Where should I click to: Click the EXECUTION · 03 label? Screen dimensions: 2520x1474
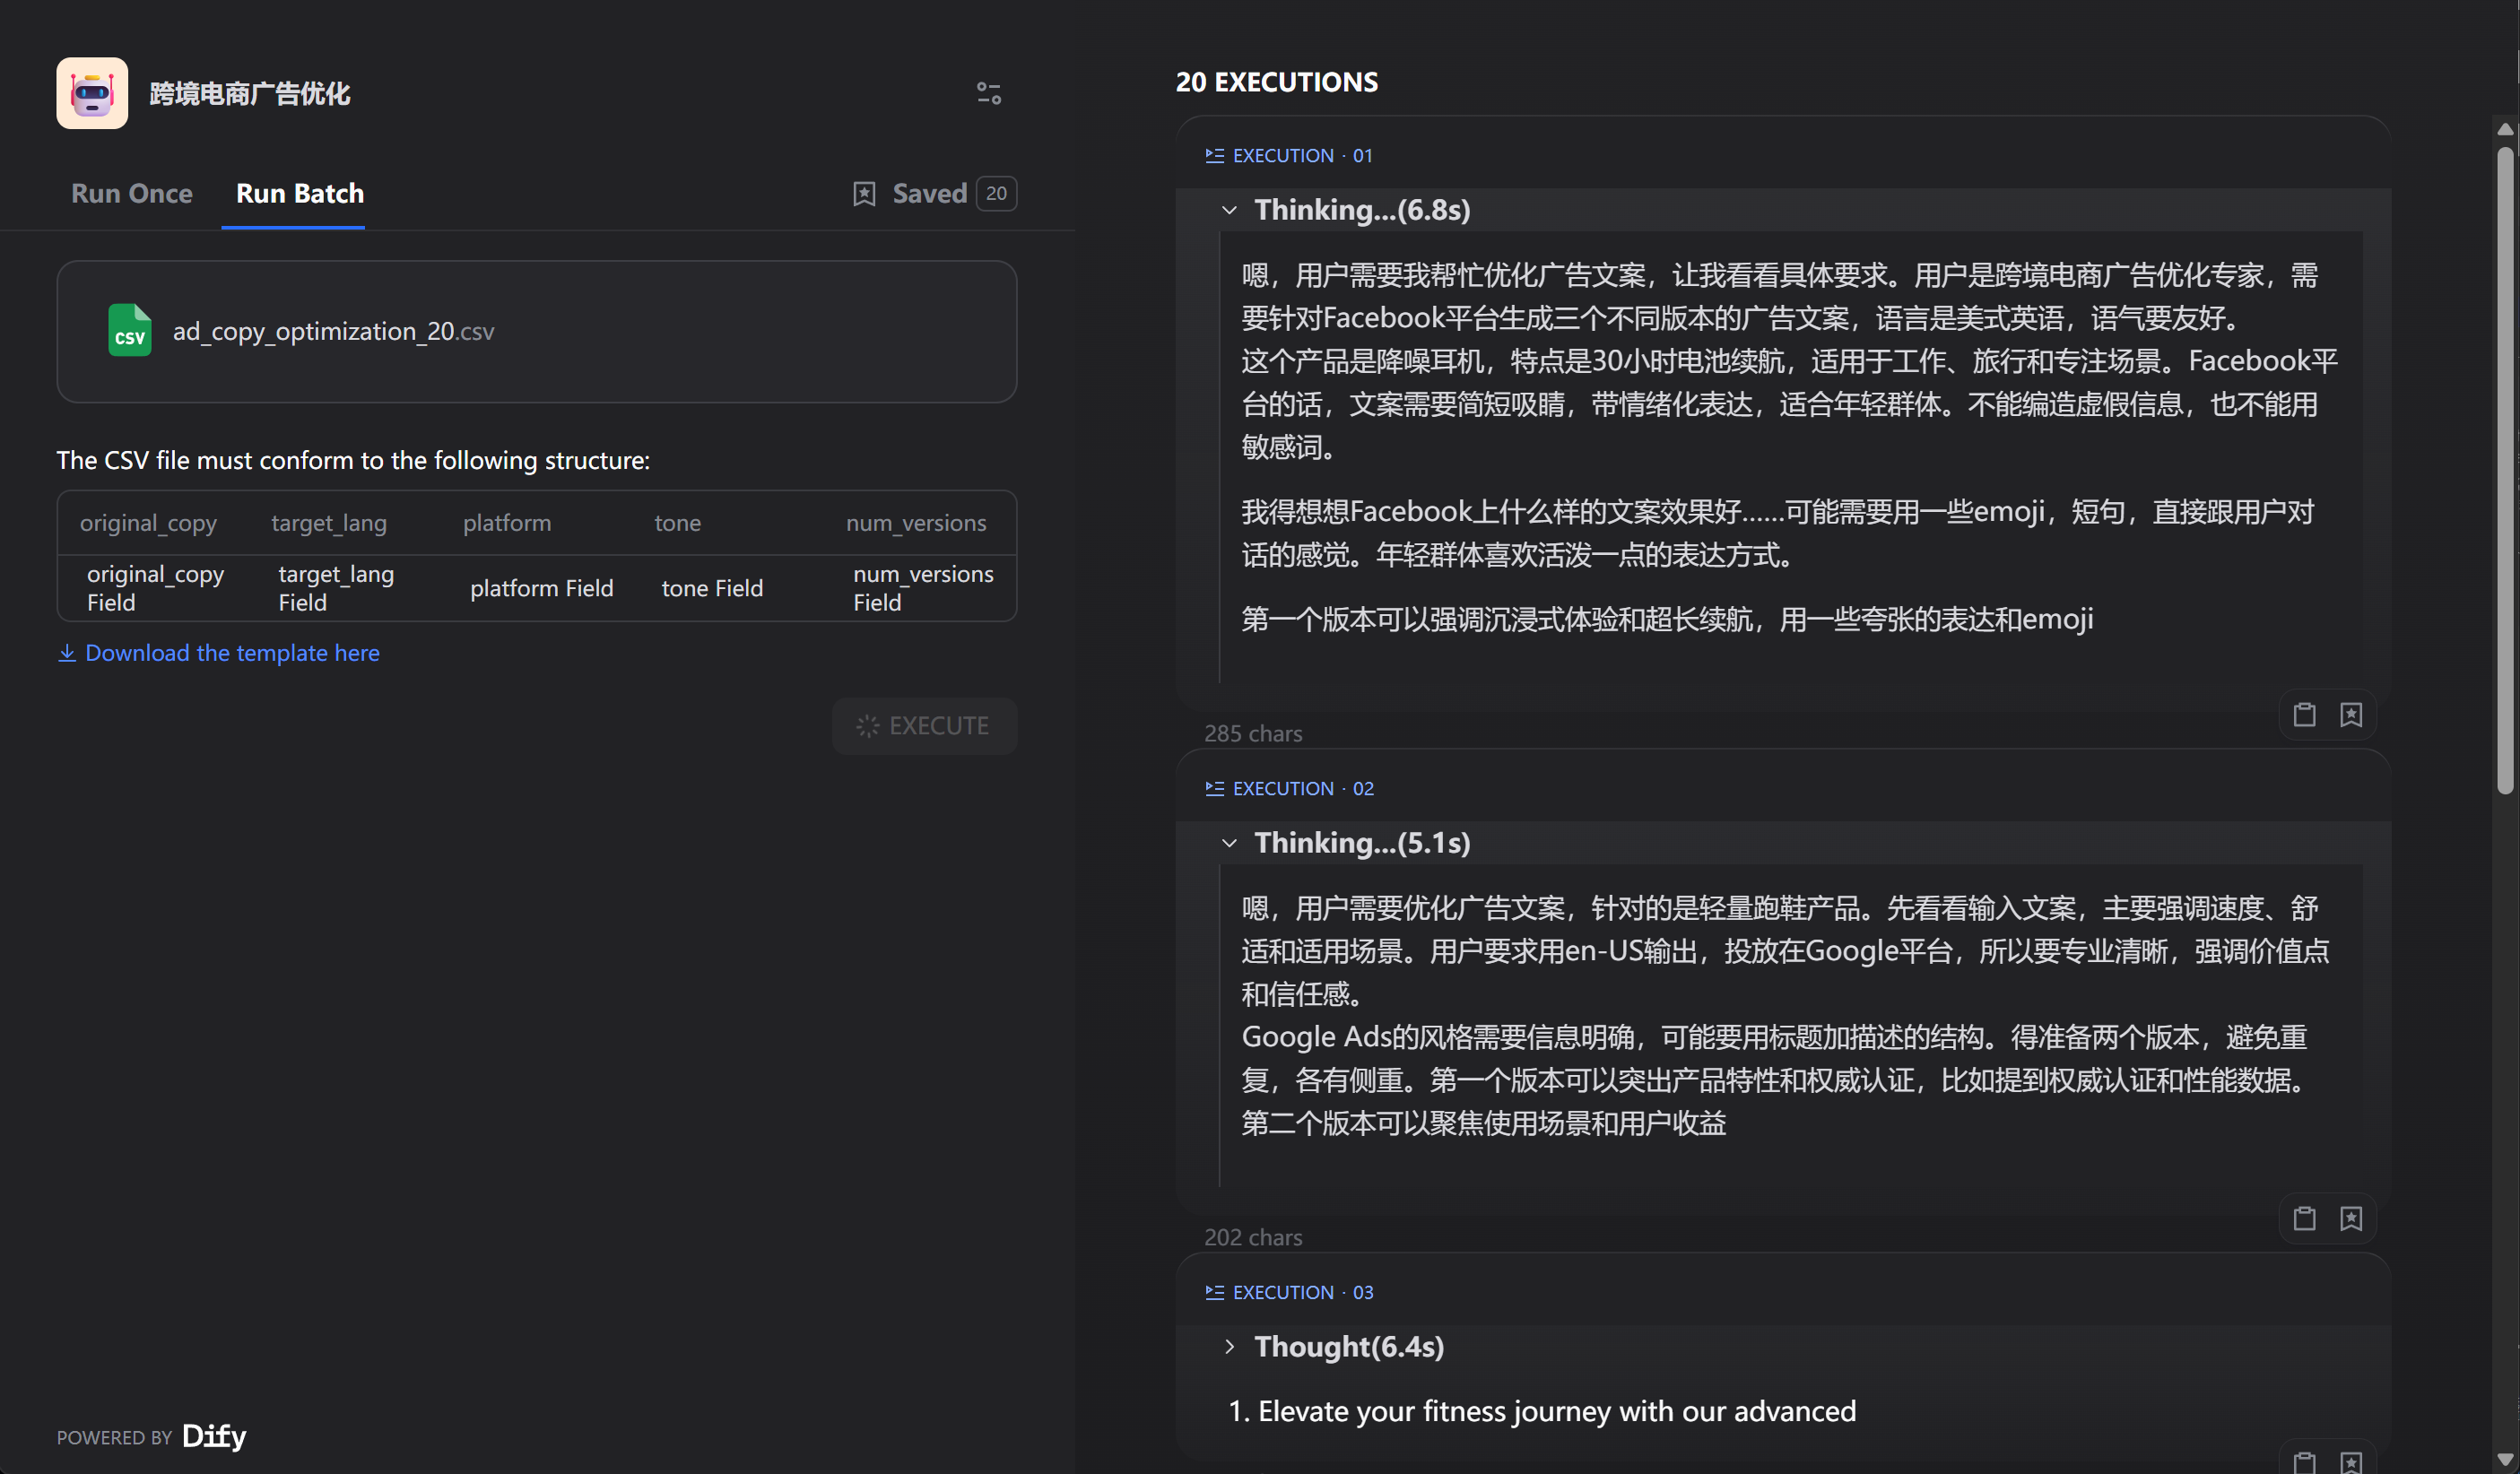click(x=1303, y=1293)
